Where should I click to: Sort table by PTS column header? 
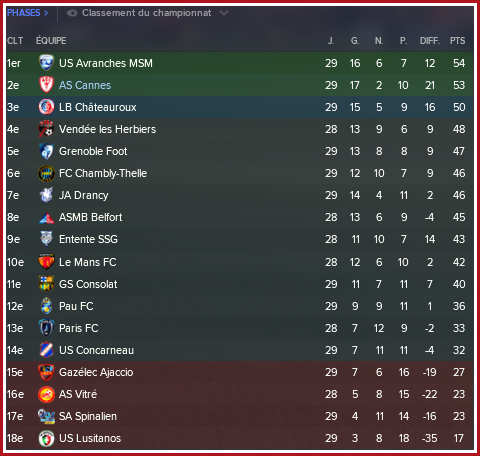coord(457,41)
